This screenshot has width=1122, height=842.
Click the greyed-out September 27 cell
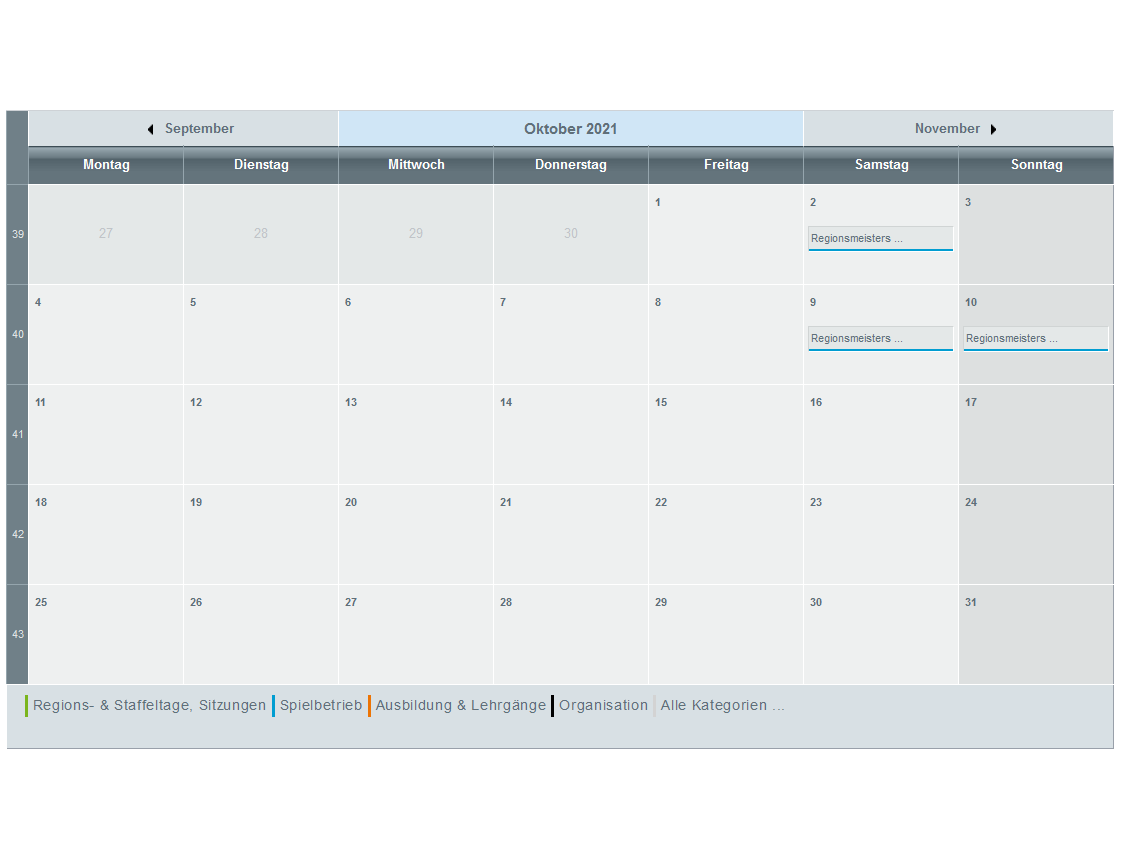pos(106,234)
